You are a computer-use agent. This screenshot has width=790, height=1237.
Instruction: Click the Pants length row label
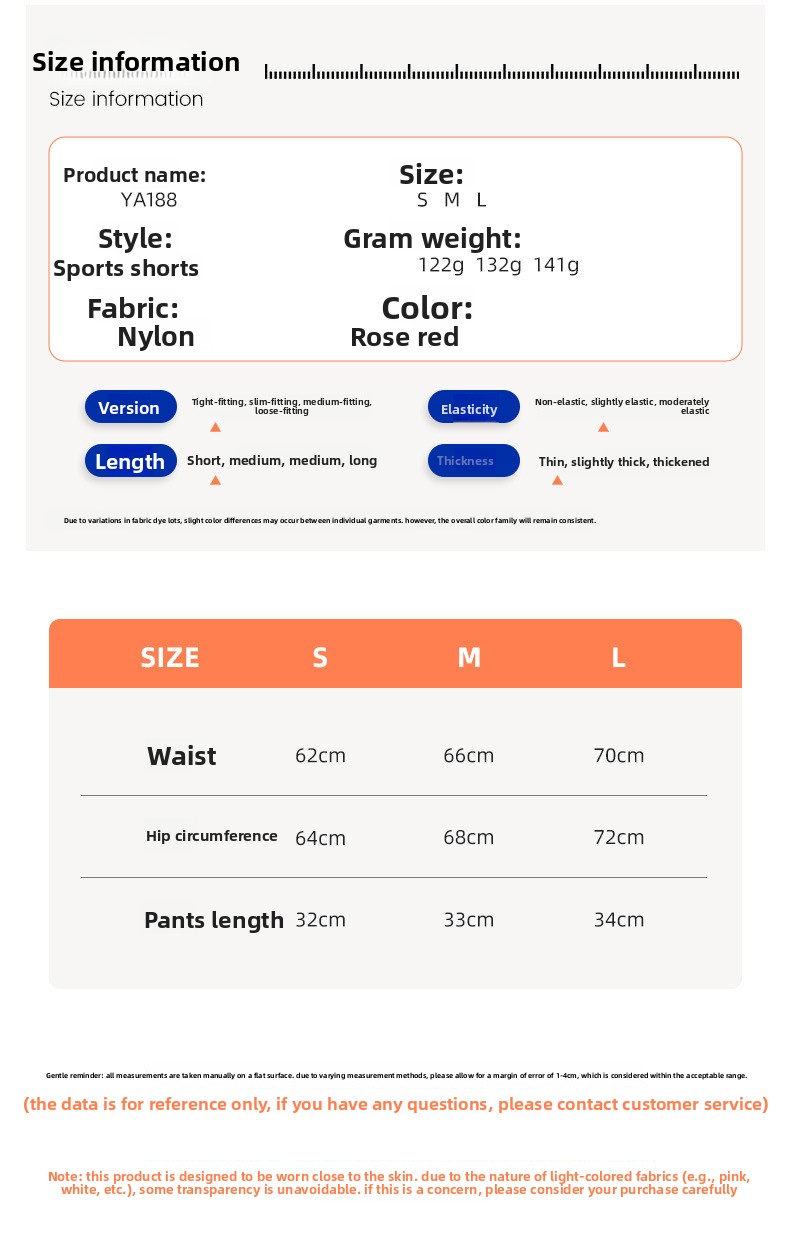(x=214, y=920)
